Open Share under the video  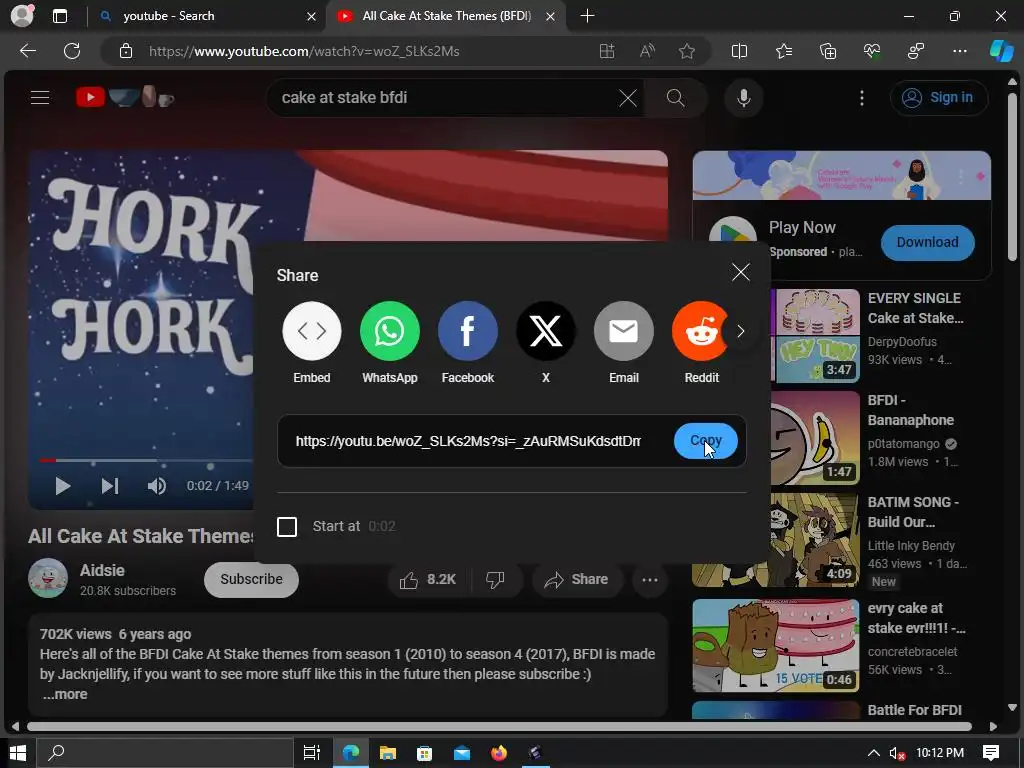tap(577, 579)
